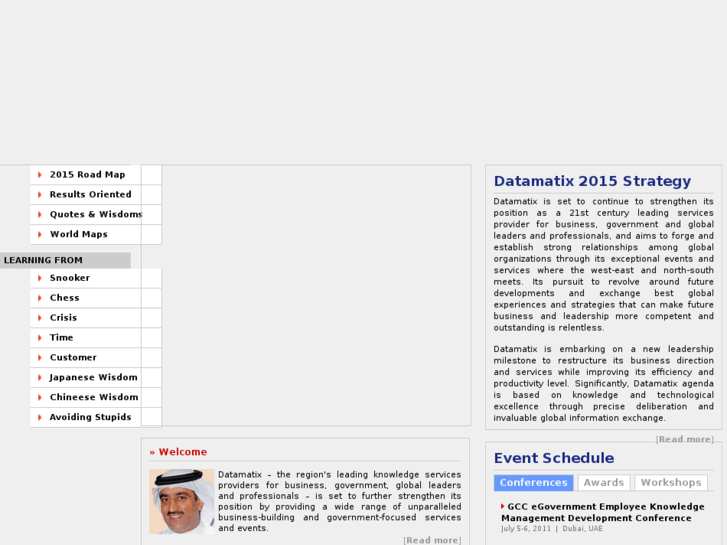
Task: Switch to the Conferences tab
Action: click(x=534, y=483)
